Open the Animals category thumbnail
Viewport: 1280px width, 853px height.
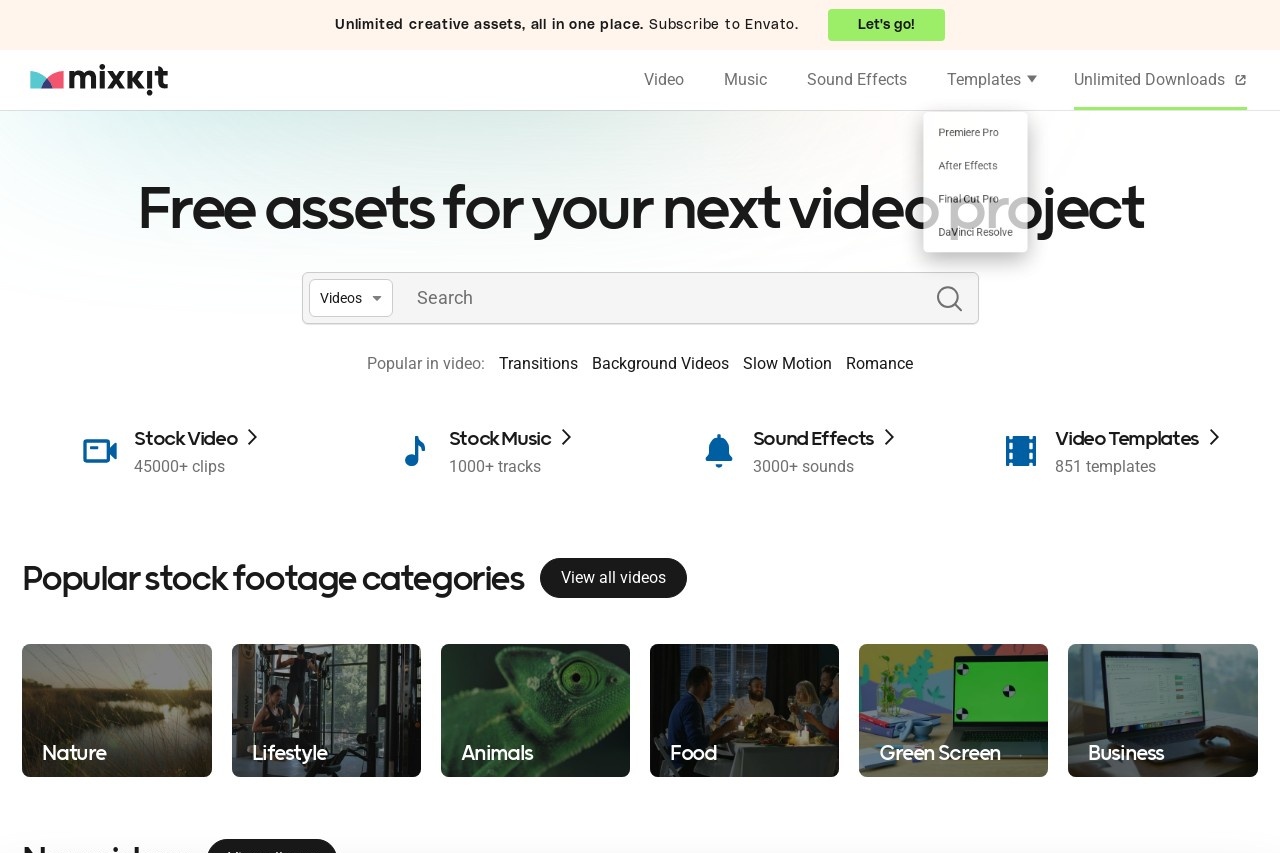[x=535, y=710]
